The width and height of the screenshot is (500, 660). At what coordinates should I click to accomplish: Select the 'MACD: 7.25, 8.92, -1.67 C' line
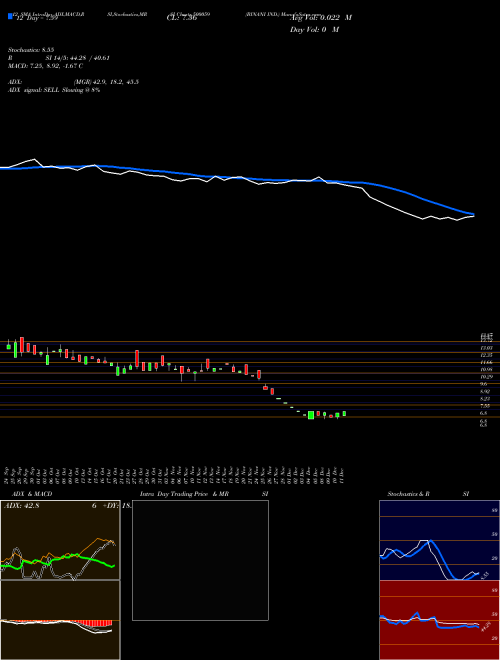pyautogui.click(x=45, y=66)
